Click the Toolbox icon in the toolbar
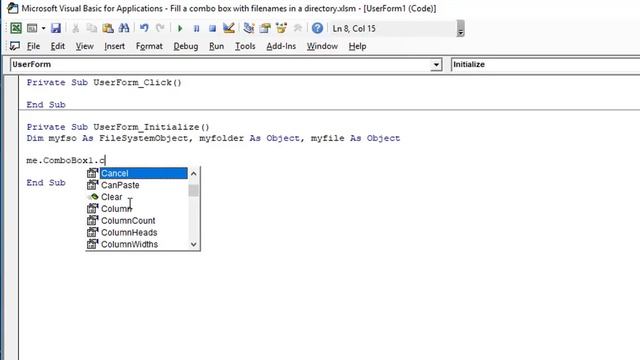Image resolution: width=640 pixels, height=360 pixels. click(298, 28)
